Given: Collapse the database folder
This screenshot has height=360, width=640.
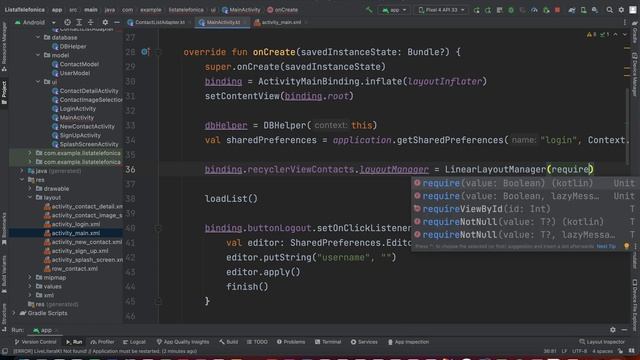Looking at the screenshot, I should tap(38, 38).
